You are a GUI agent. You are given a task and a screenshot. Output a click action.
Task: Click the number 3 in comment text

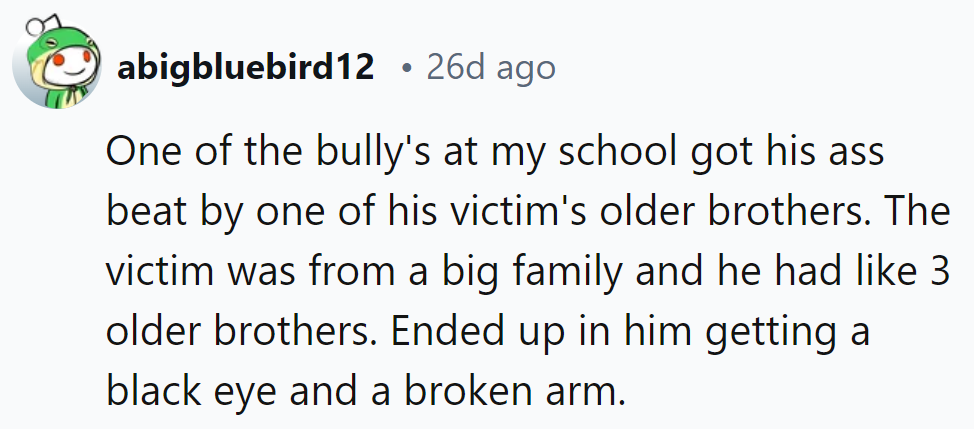click(x=939, y=272)
